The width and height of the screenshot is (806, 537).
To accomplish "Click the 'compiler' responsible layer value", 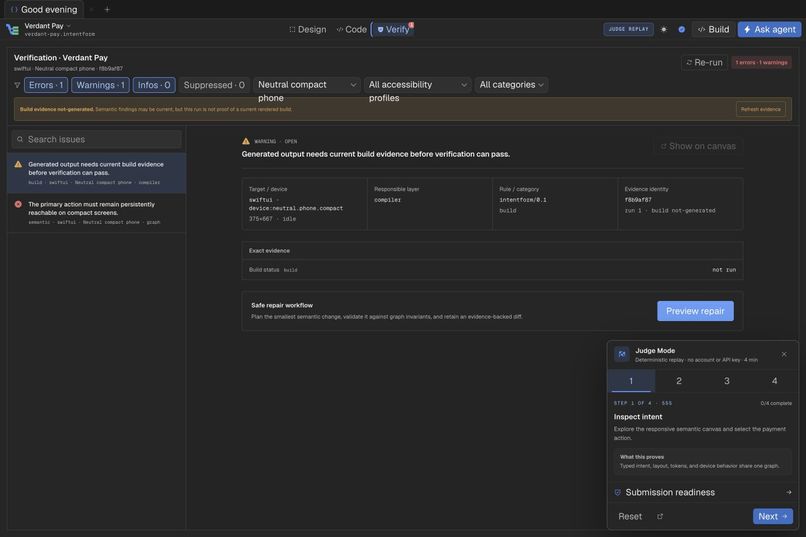I will pos(388,200).
